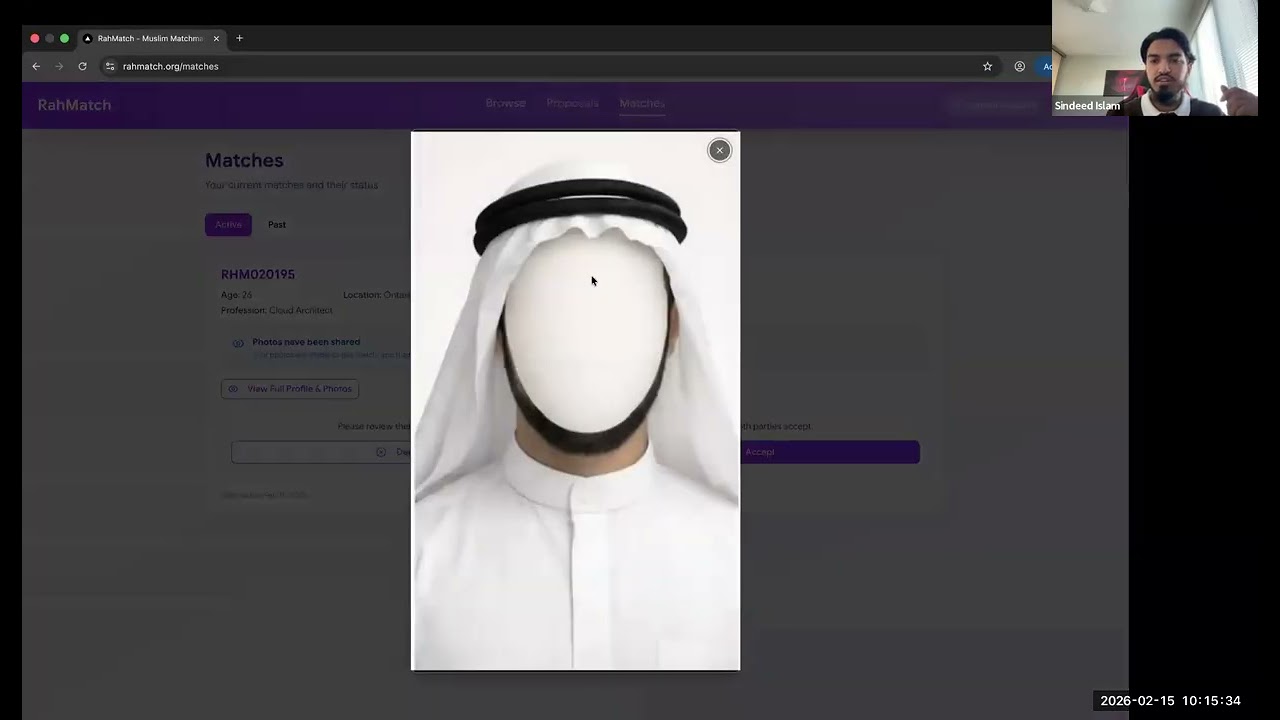This screenshot has height=720, width=1280.
Task: View site information icon in address bar
Action: point(110,66)
